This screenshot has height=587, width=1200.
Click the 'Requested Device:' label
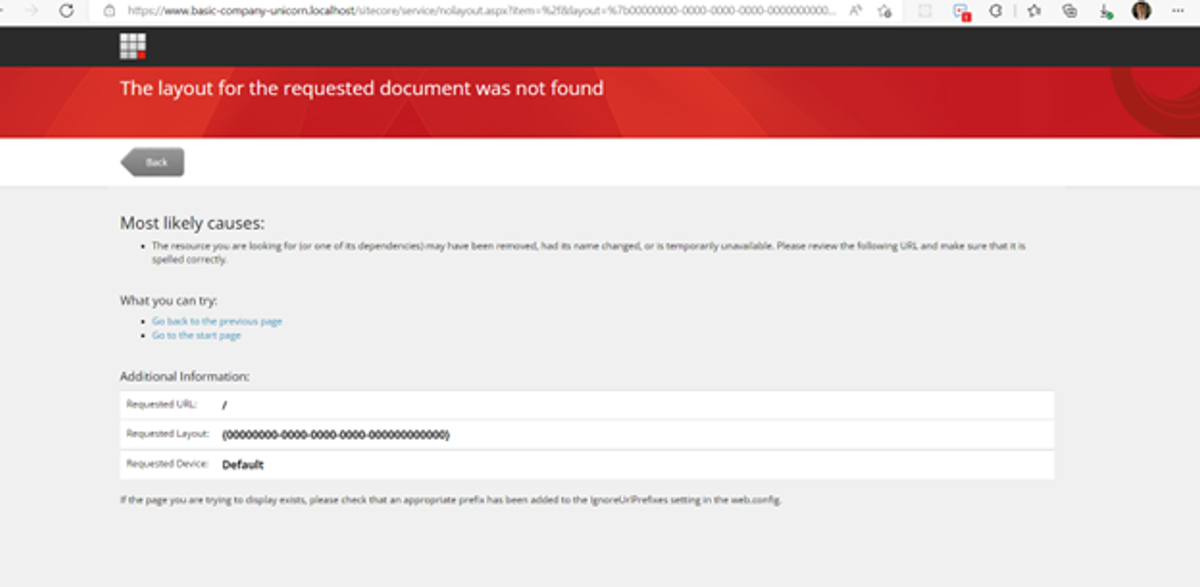(x=167, y=464)
